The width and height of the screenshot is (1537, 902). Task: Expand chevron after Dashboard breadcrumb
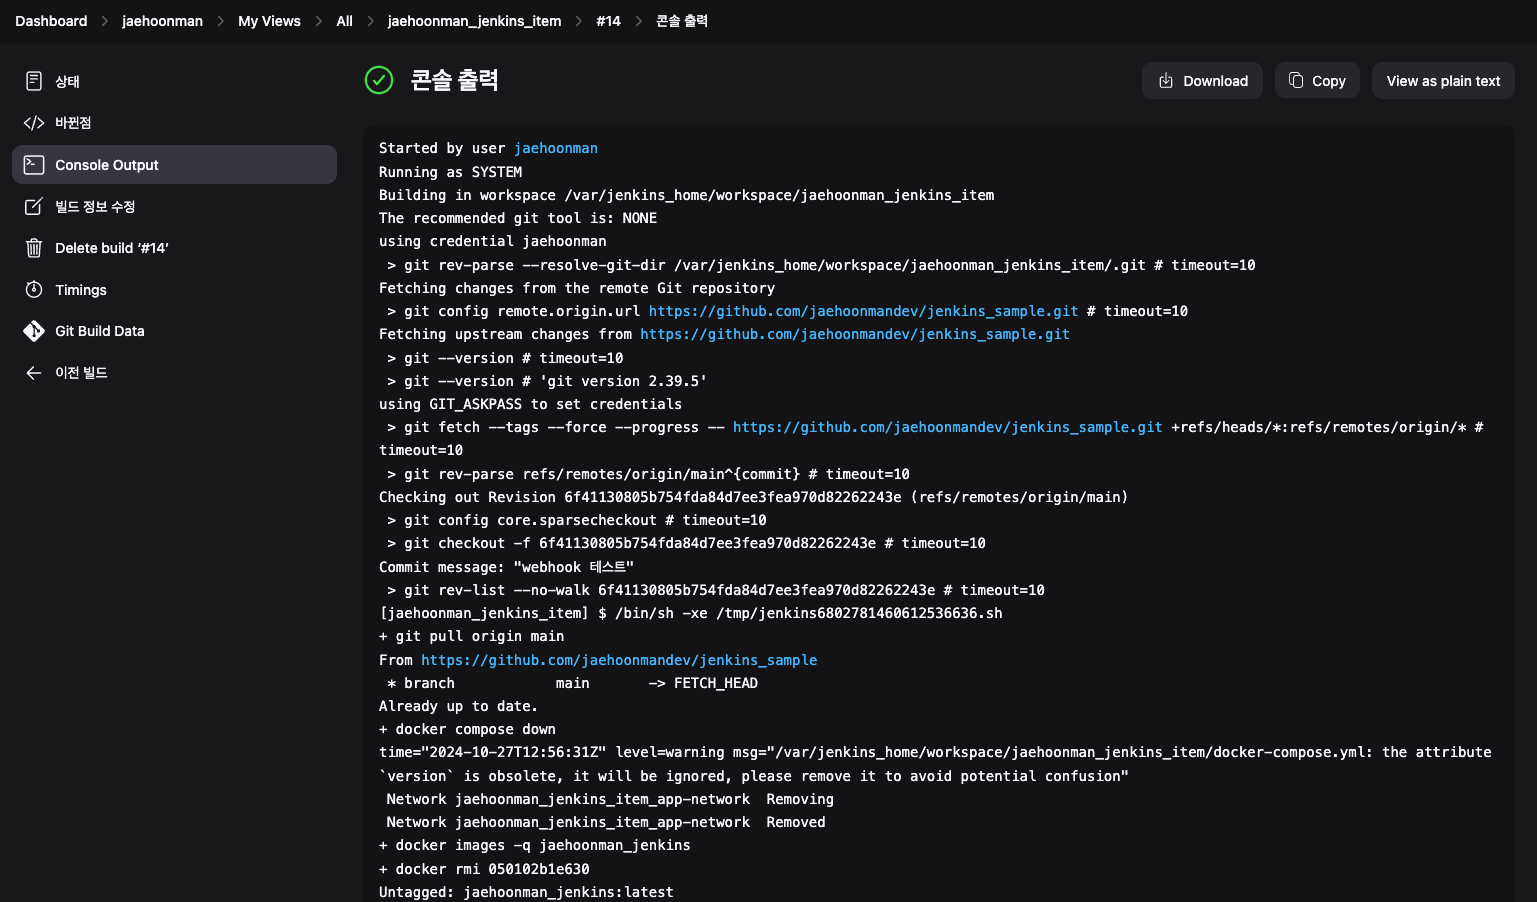pyautogui.click(x=104, y=21)
